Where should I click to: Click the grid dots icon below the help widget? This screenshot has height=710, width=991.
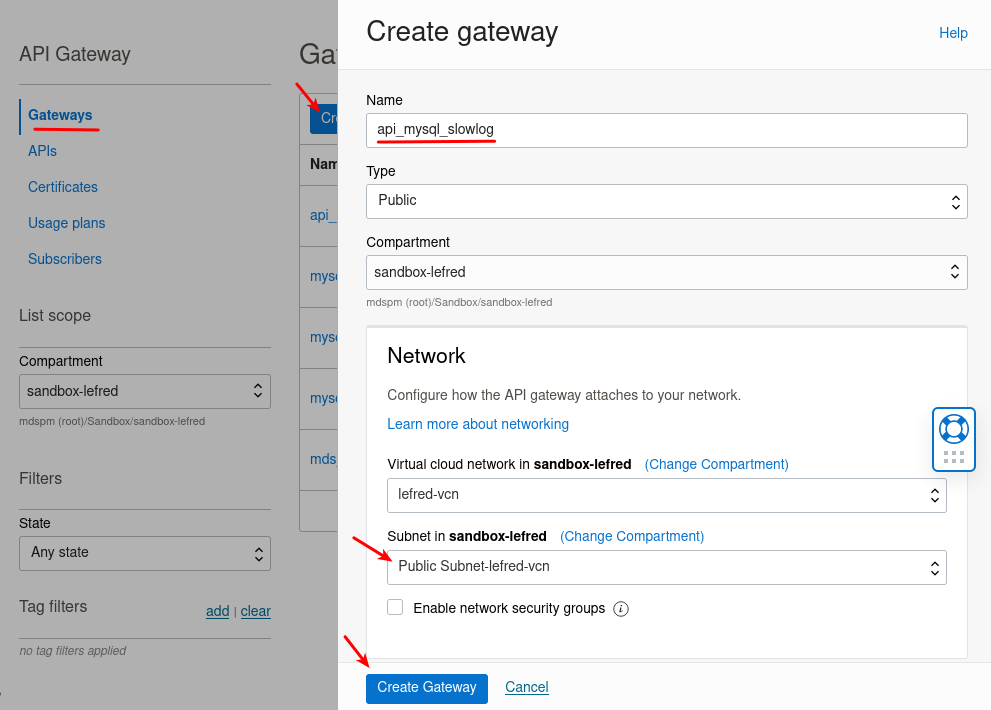pos(952,459)
